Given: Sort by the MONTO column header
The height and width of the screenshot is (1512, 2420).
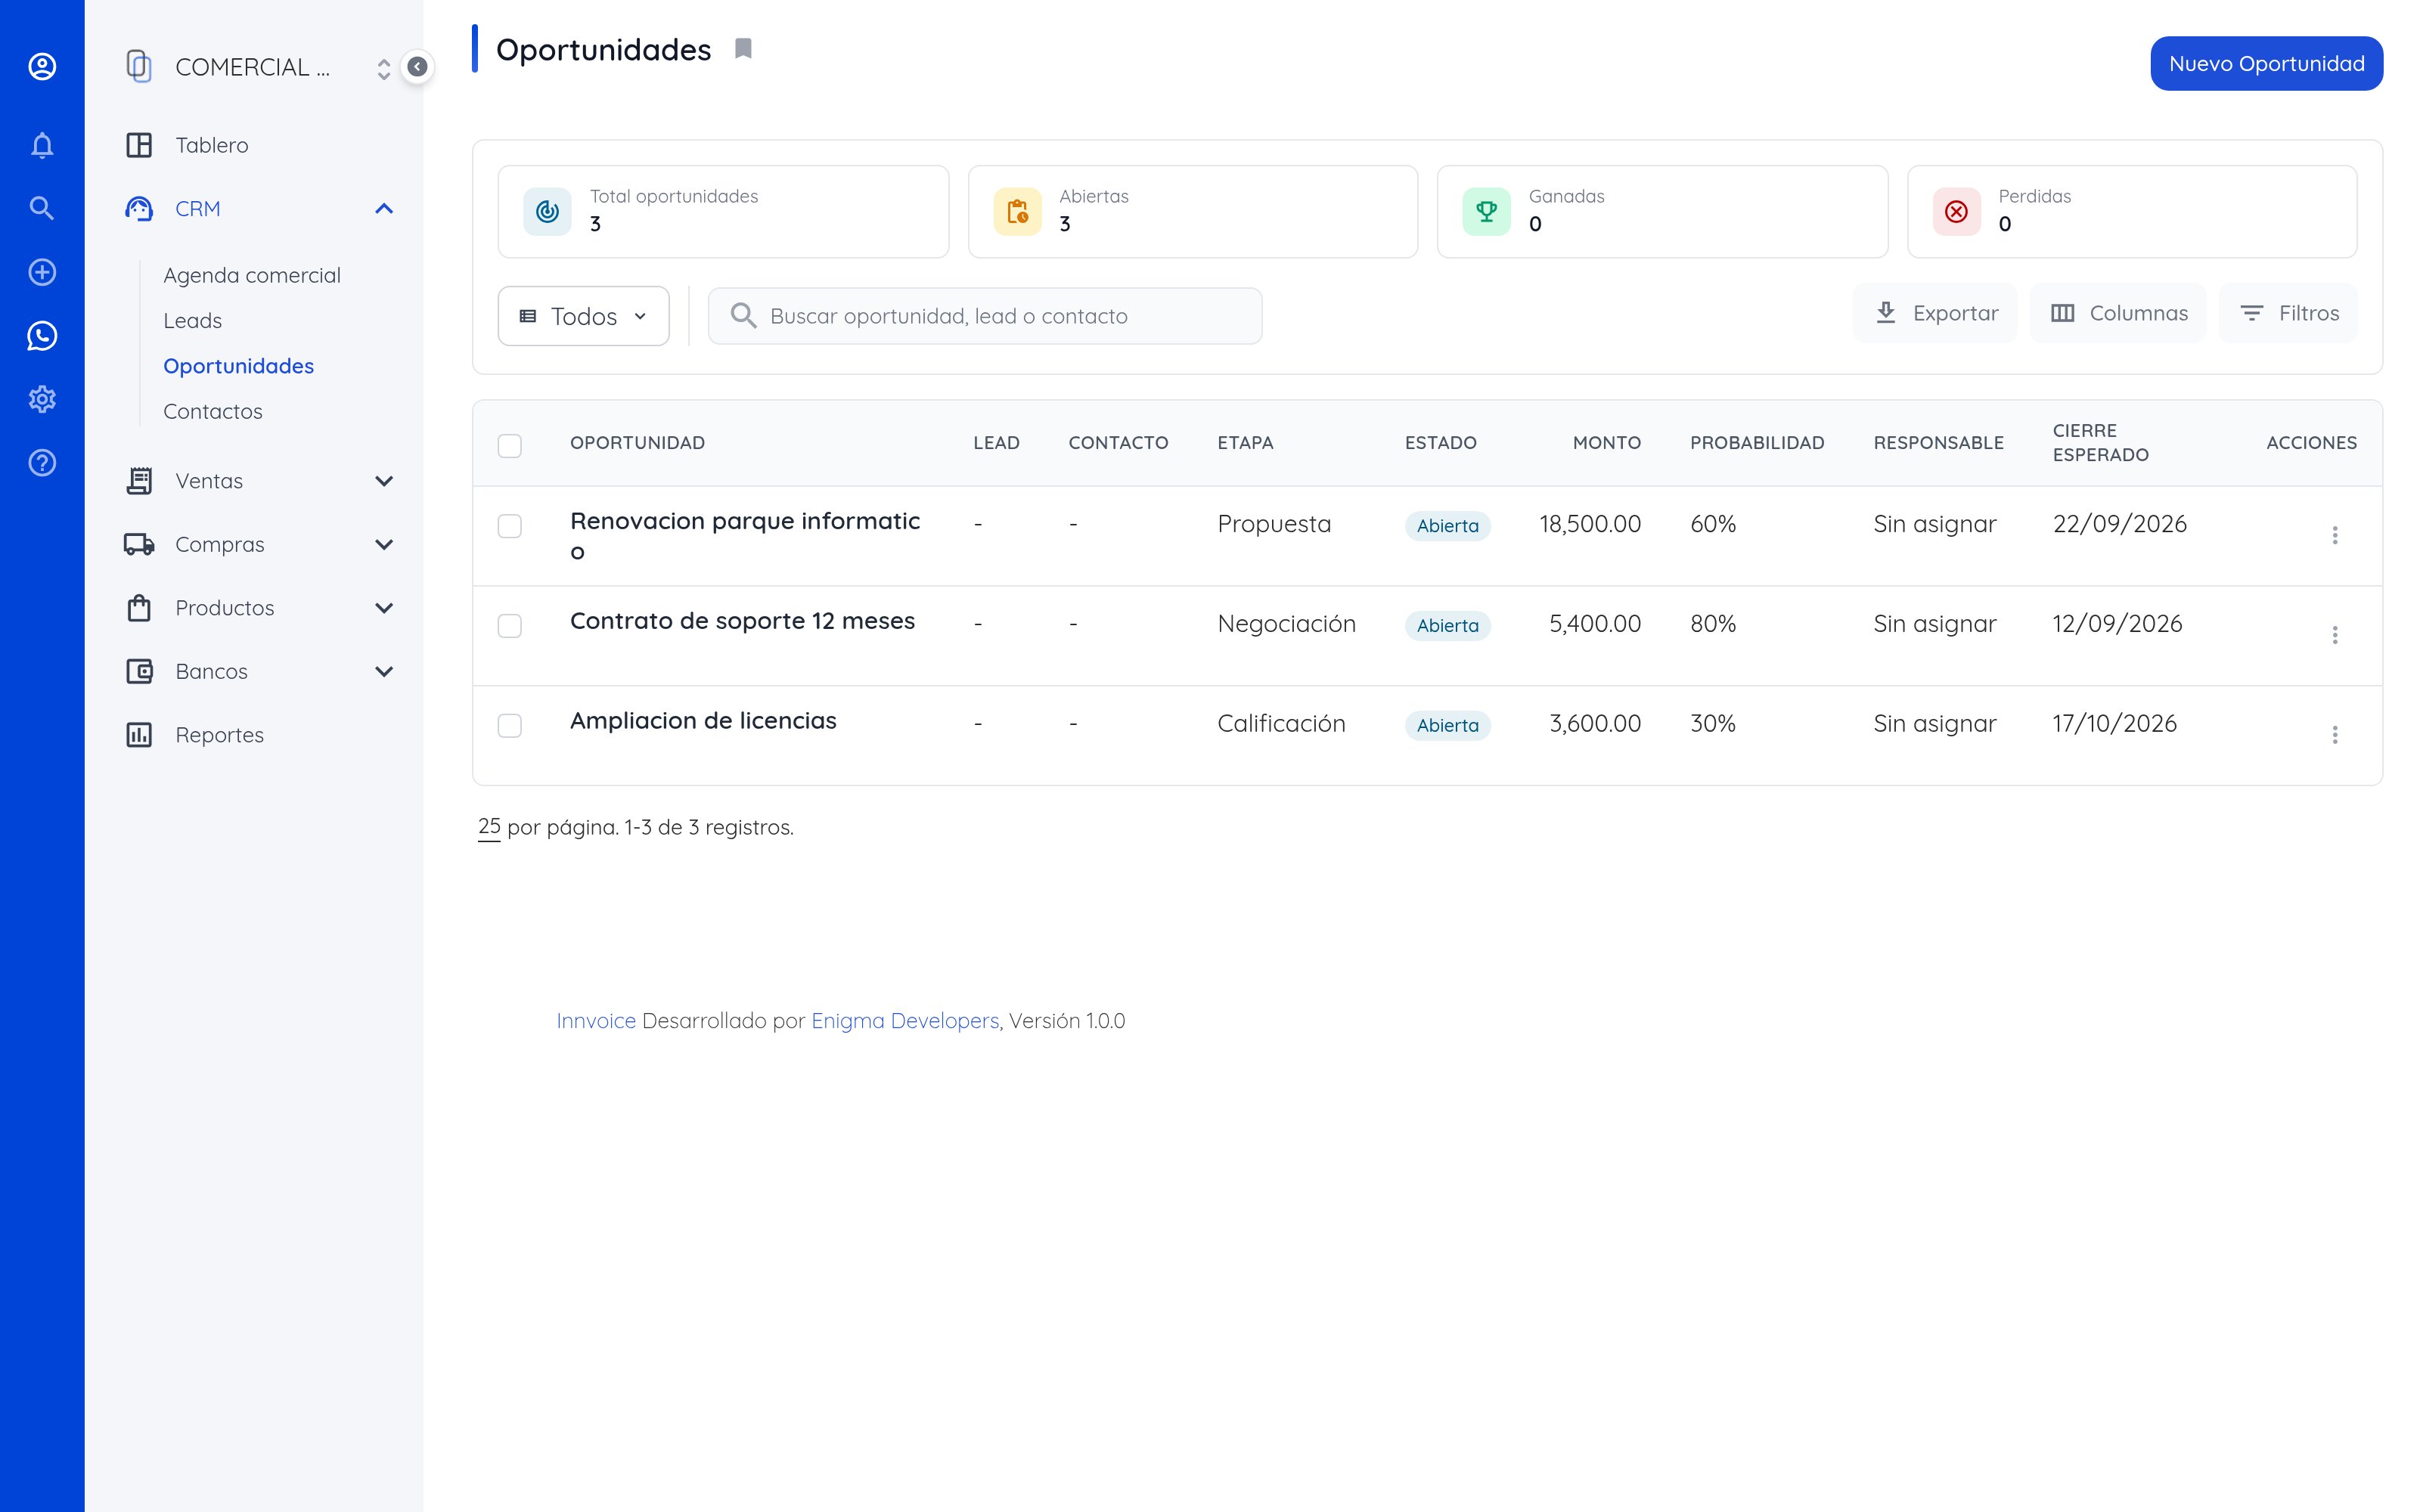Looking at the screenshot, I should (1607, 443).
